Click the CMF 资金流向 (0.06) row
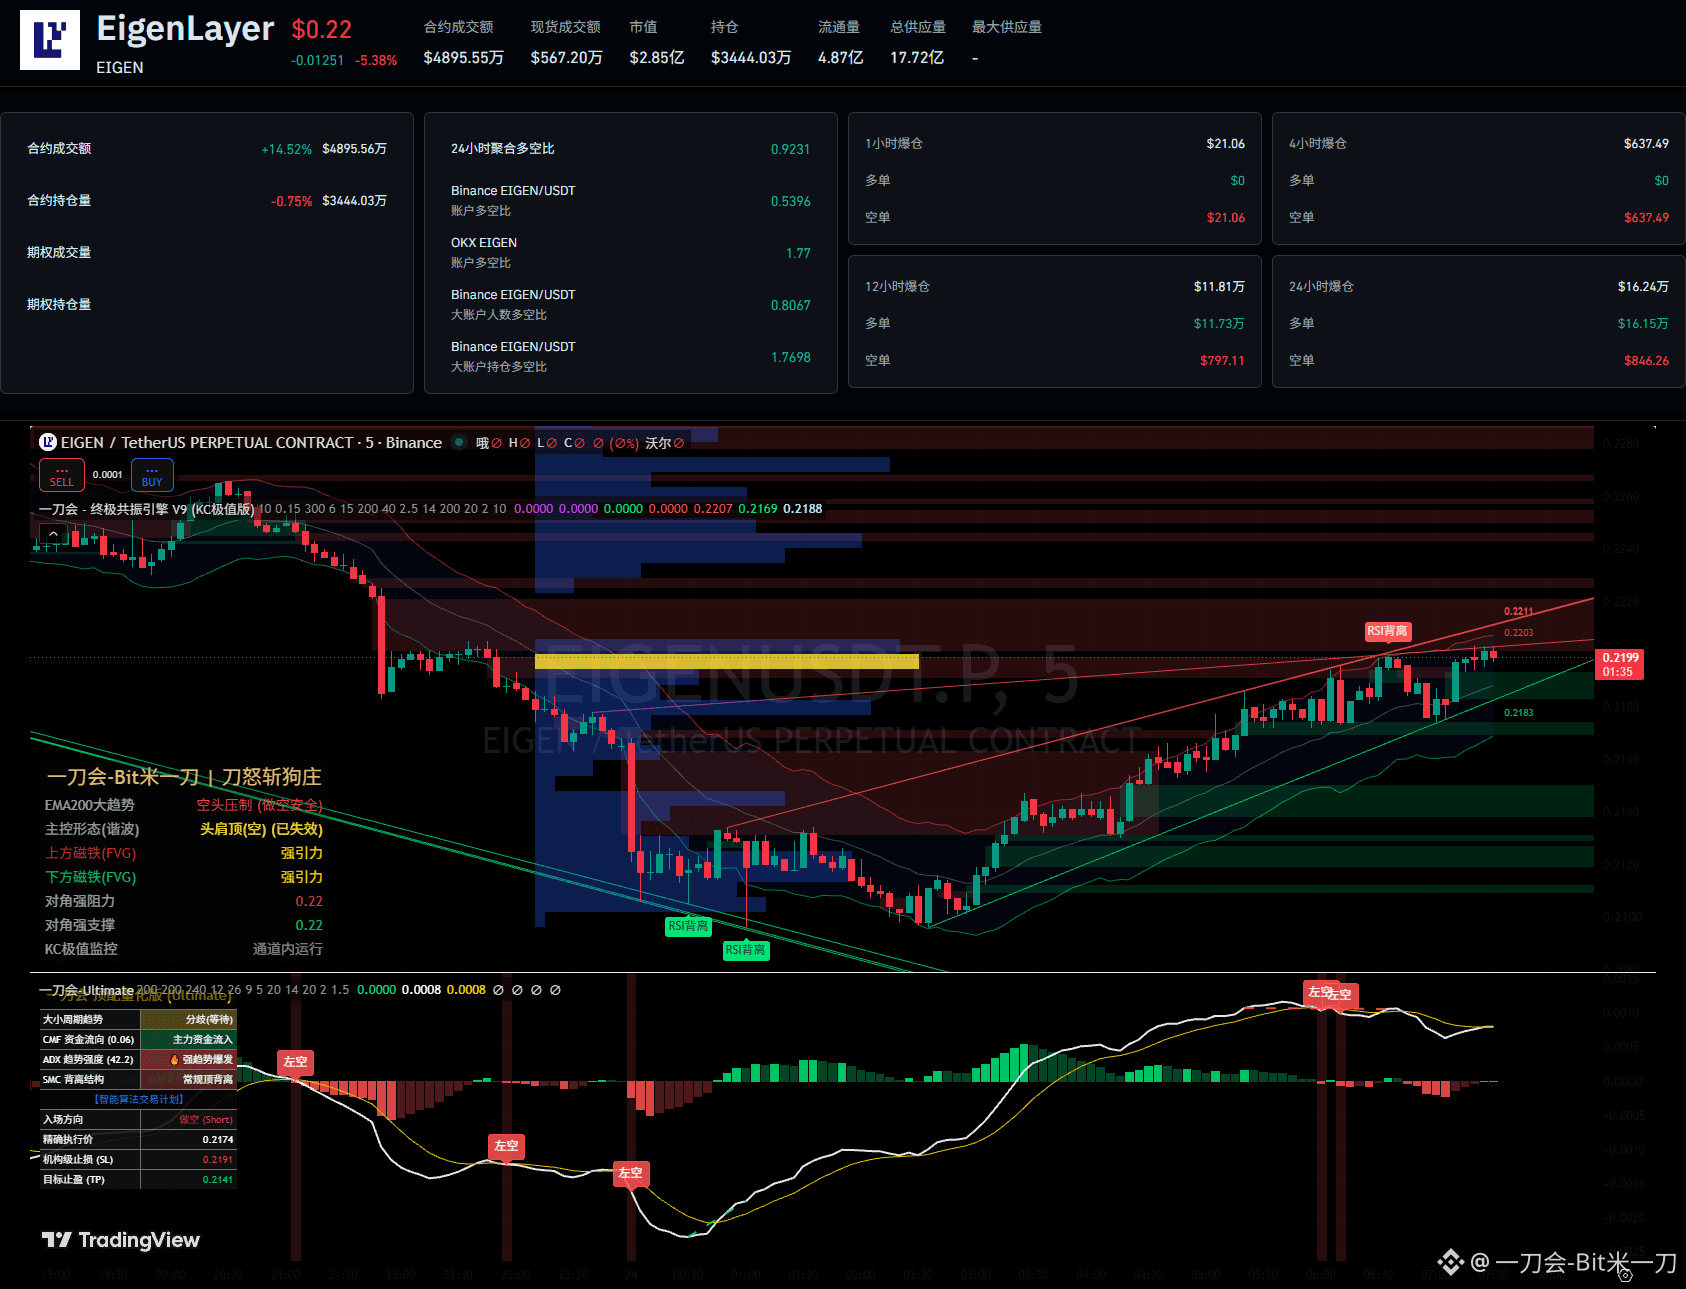The image size is (1686, 1289). [x=138, y=1039]
